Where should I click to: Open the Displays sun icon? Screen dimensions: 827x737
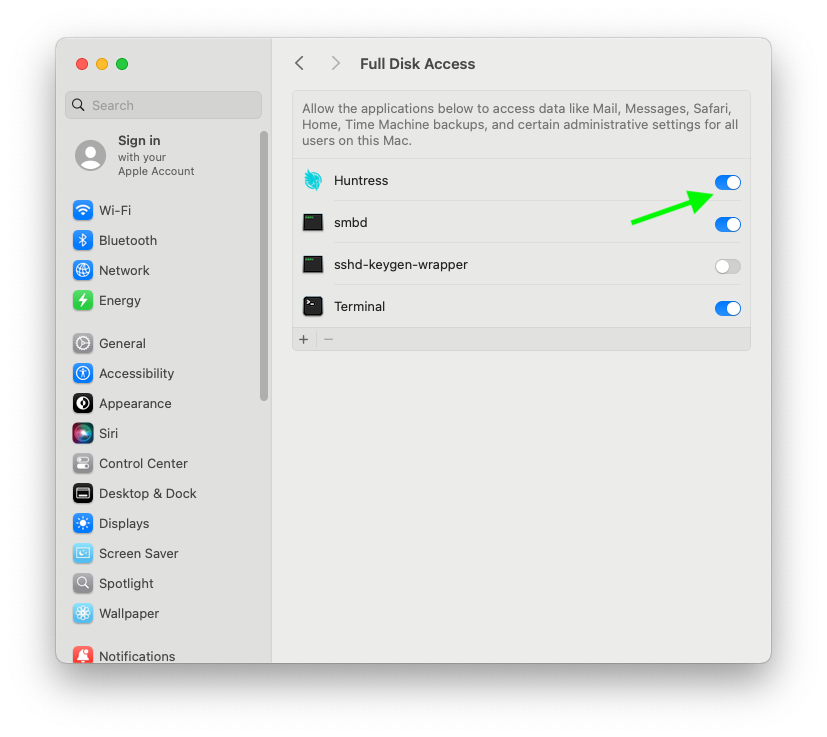83,524
